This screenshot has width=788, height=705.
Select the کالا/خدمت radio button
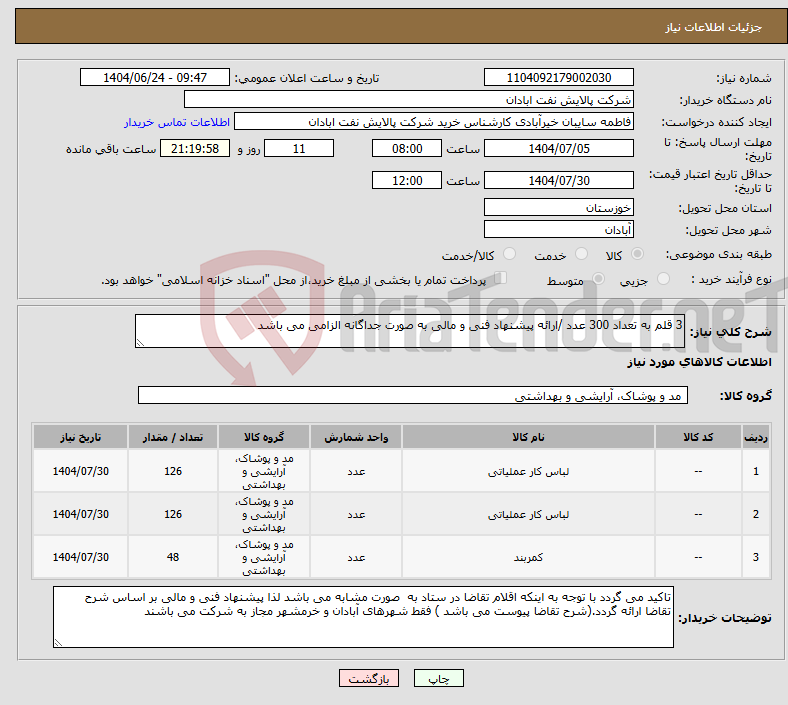click(510, 254)
